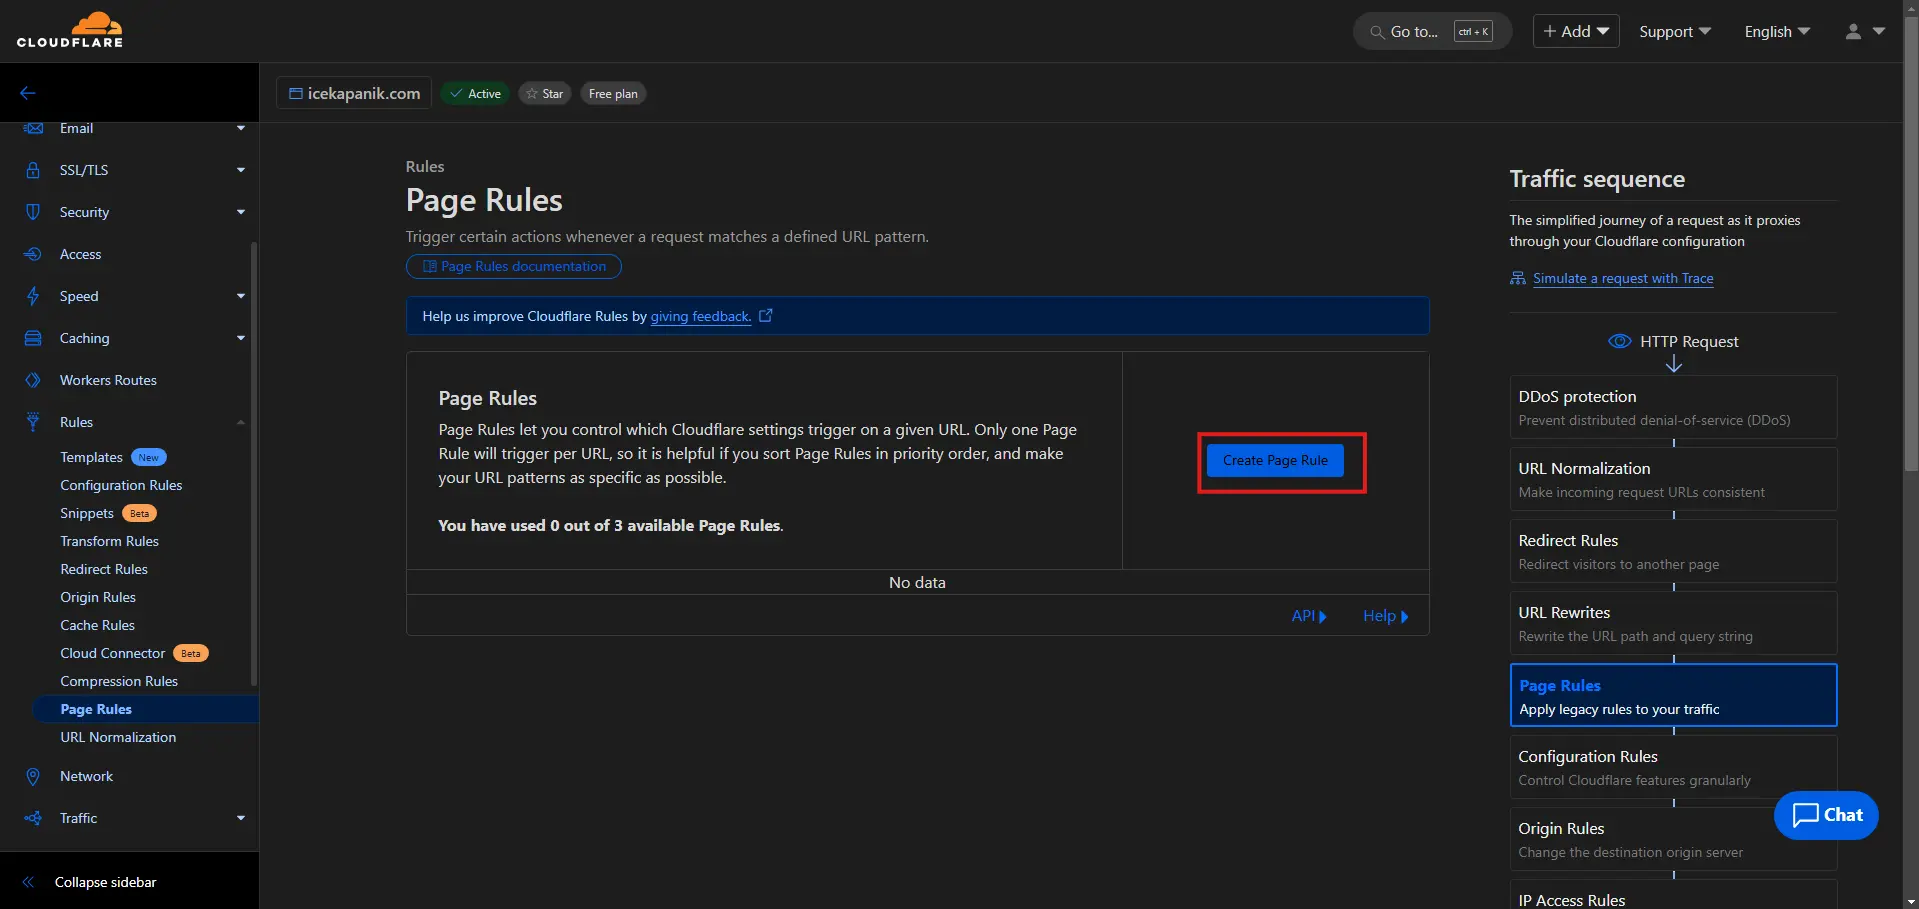This screenshot has height=909, width=1919.
Task: Click the Go to search field
Action: point(1432,32)
